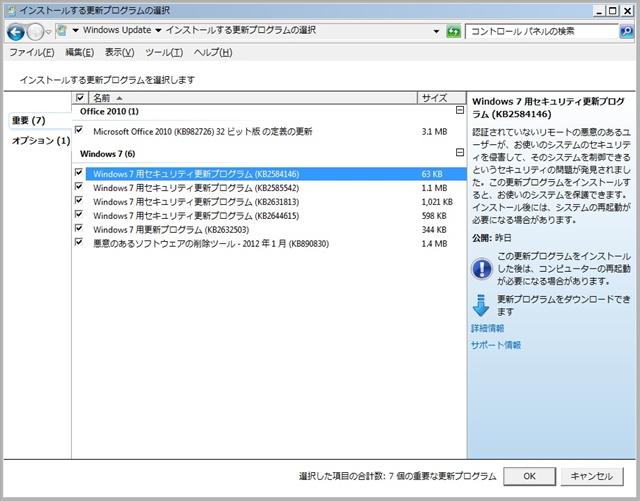Click the search magnifier icon
640x501 pixels.
[x=626, y=31]
